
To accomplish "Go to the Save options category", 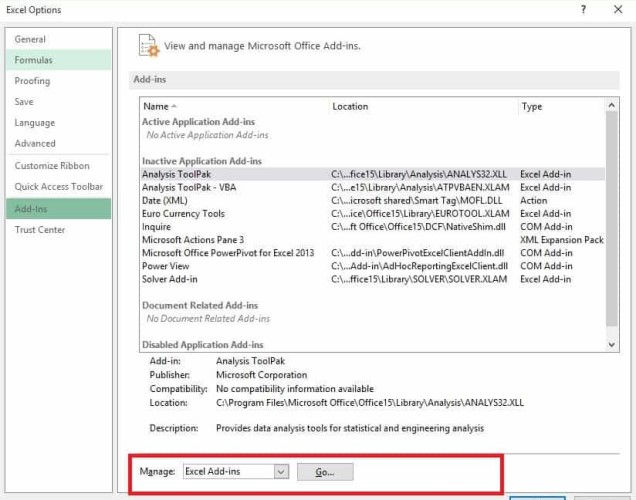I will tap(58, 102).
